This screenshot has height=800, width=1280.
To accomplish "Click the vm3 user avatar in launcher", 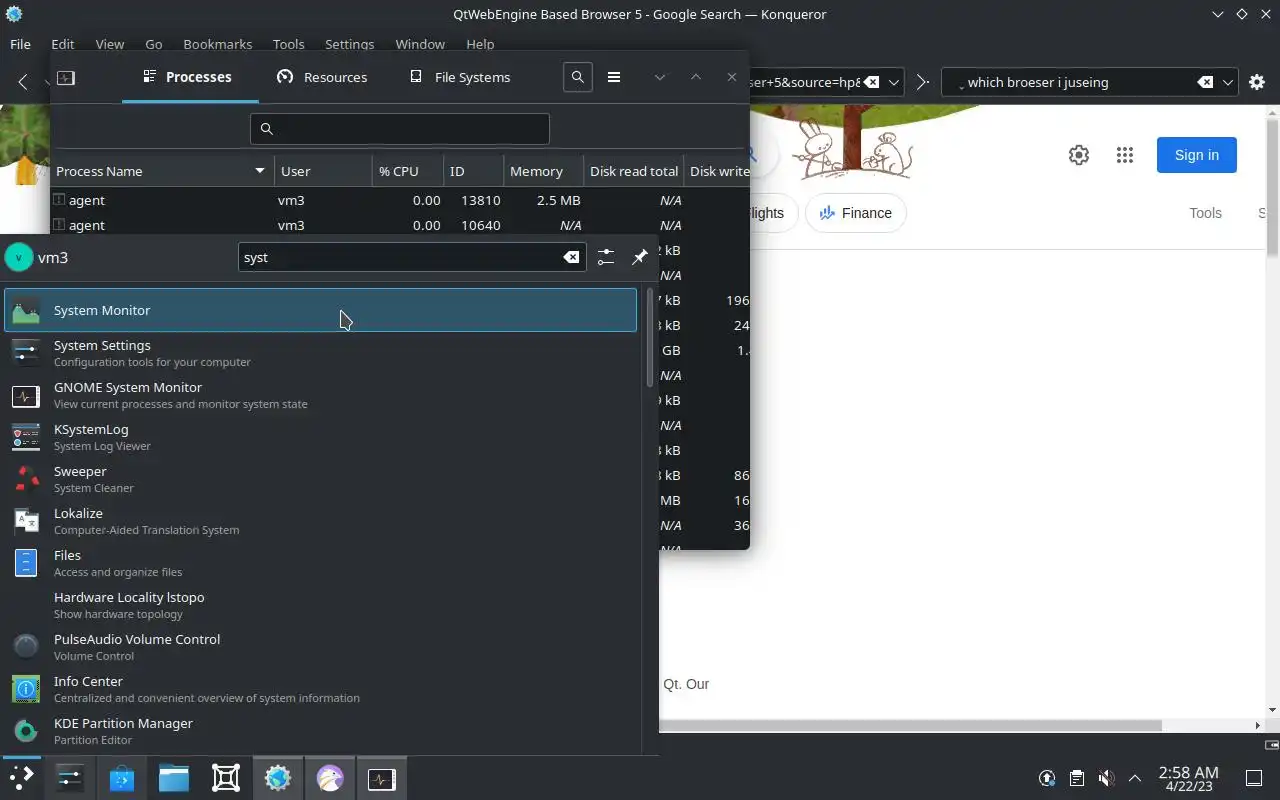I will (18, 257).
